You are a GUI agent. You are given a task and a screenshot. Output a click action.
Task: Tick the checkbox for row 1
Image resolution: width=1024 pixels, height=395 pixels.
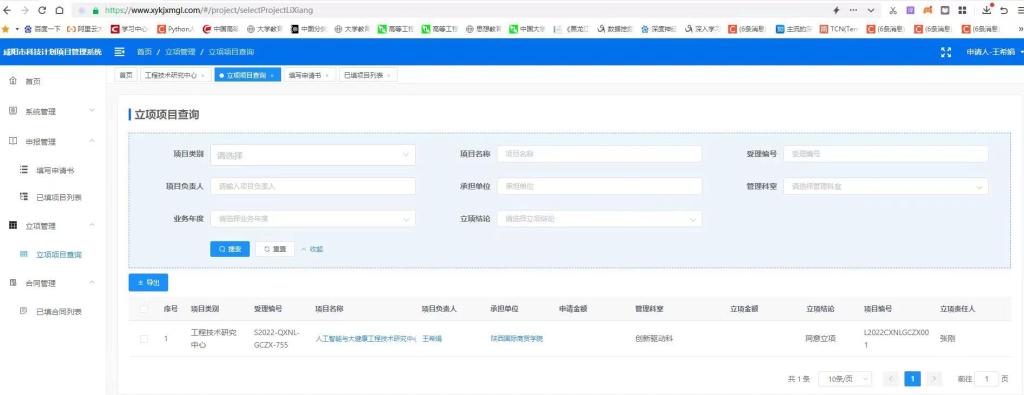click(144, 339)
